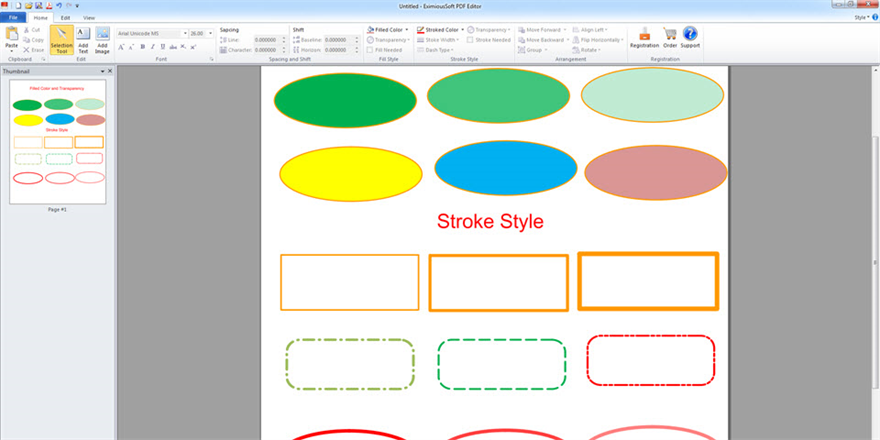Expand the Stroked Color dropdown

[461, 30]
